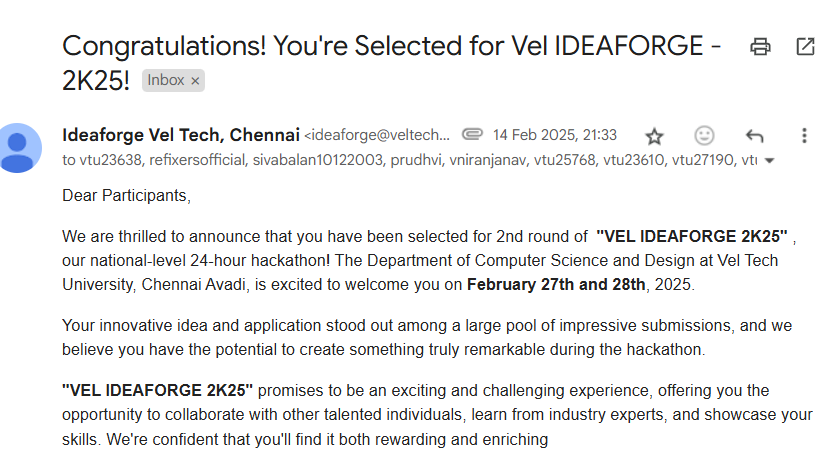This screenshot has width=833, height=458.
Task: Click recipient vtu23638 in the to line
Action: (112, 159)
